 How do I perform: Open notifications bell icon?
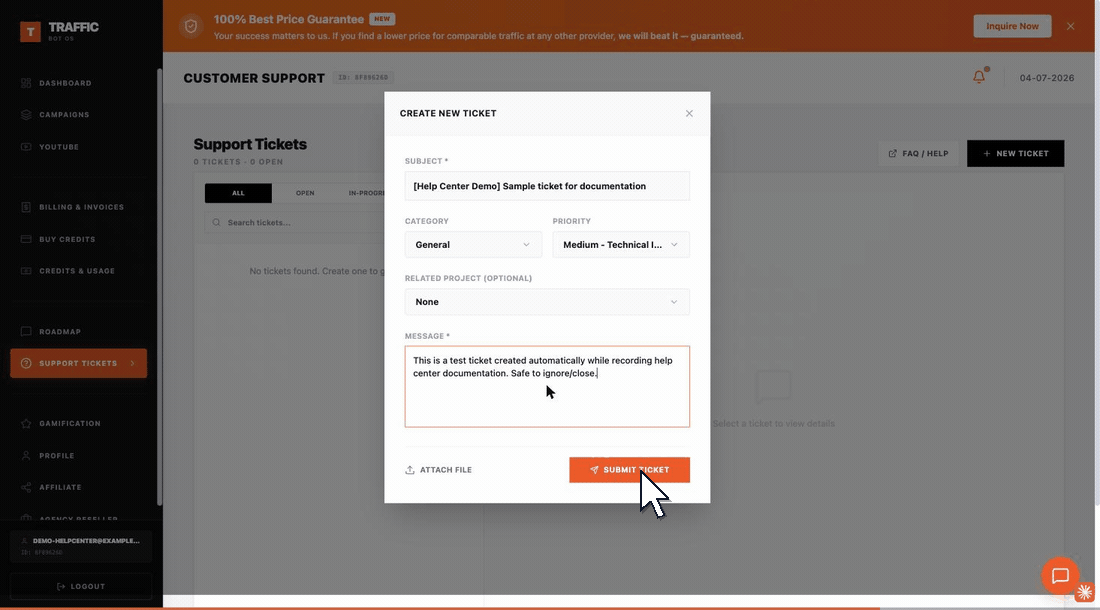tap(979, 76)
